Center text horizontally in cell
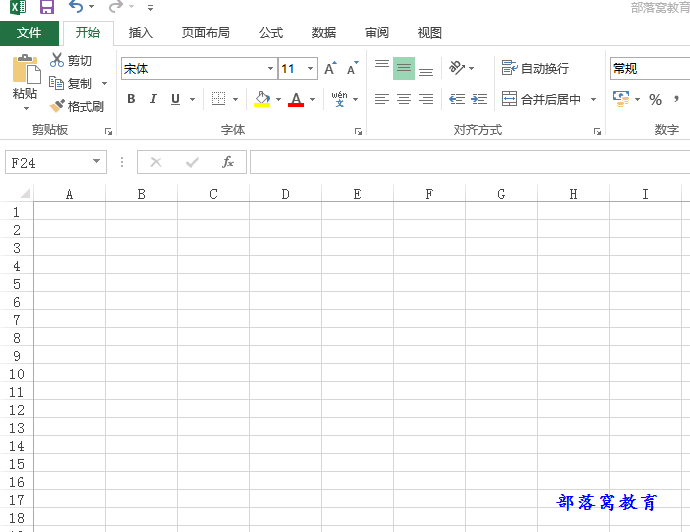Viewport: 690px width, 532px height. 404,99
